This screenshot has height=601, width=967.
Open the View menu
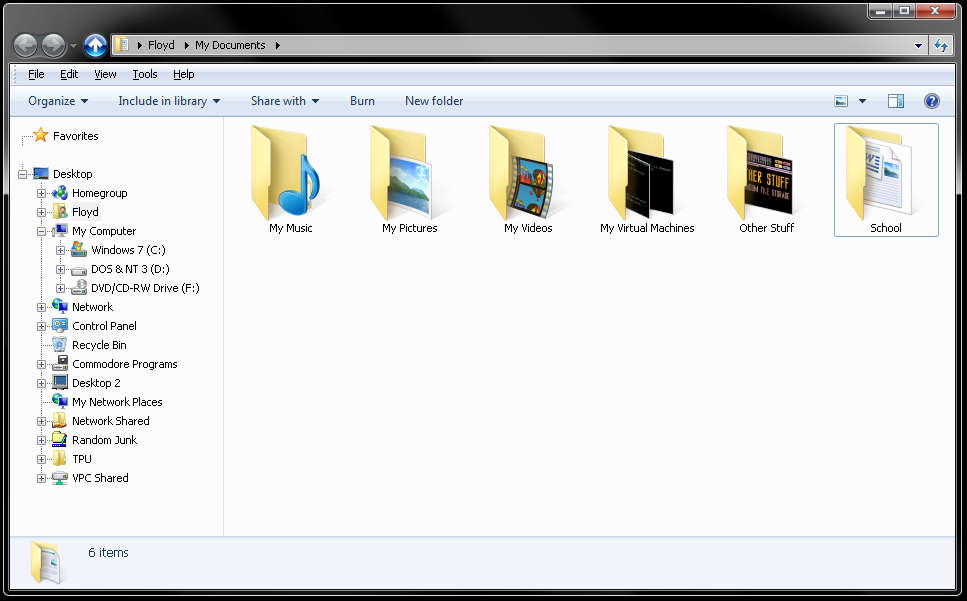point(105,74)
